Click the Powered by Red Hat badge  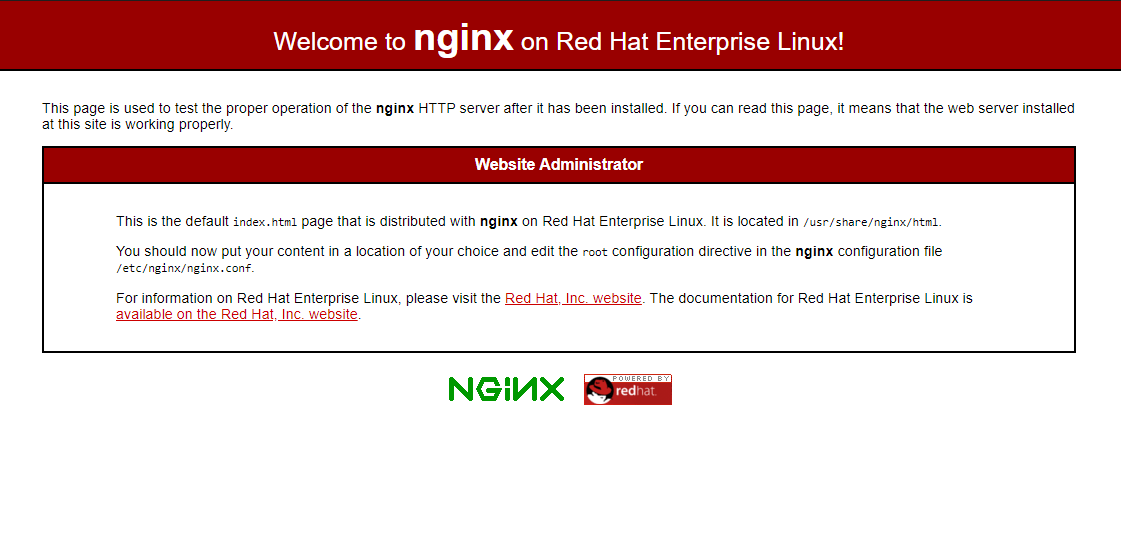pyautogui.click(x=628, y=389)
